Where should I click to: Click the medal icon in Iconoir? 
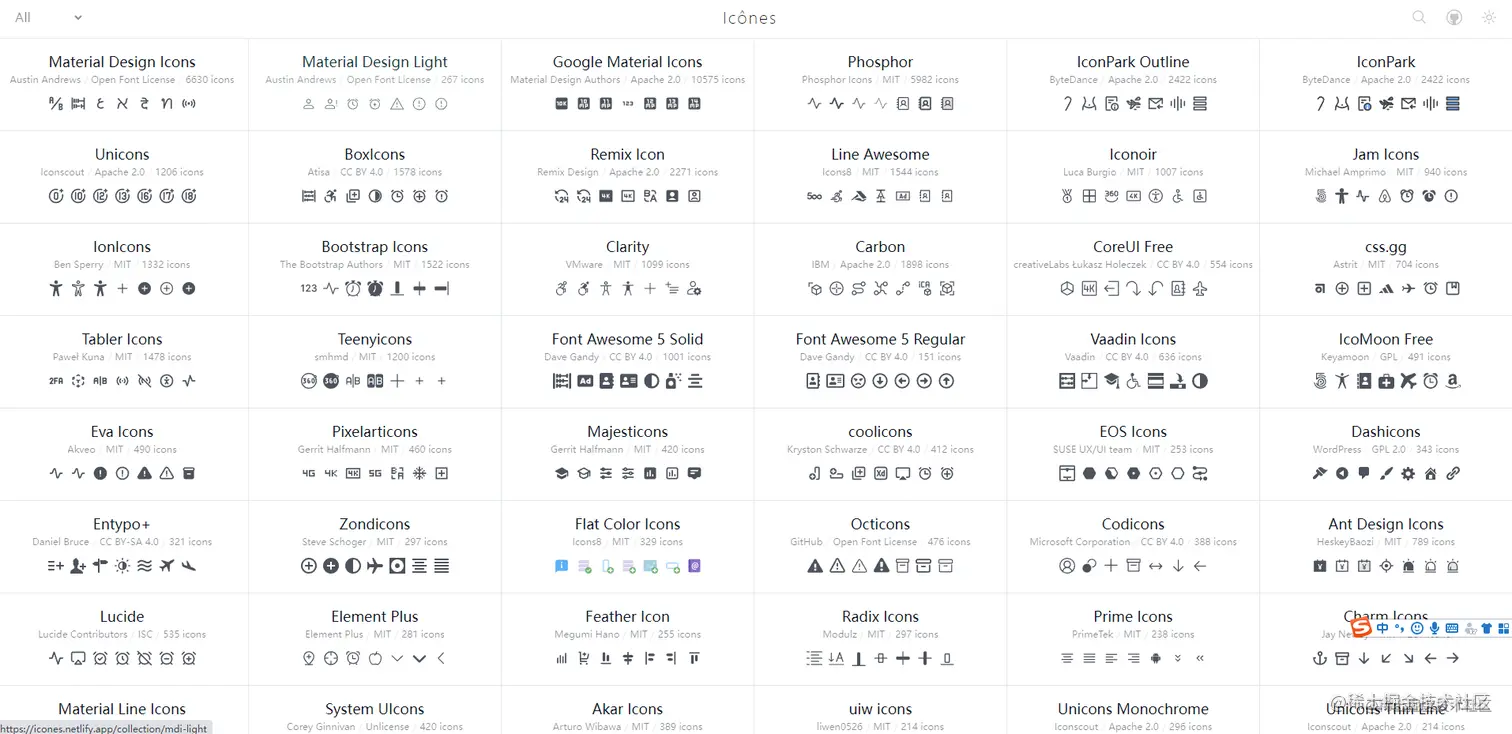[x=1067, y=196]
